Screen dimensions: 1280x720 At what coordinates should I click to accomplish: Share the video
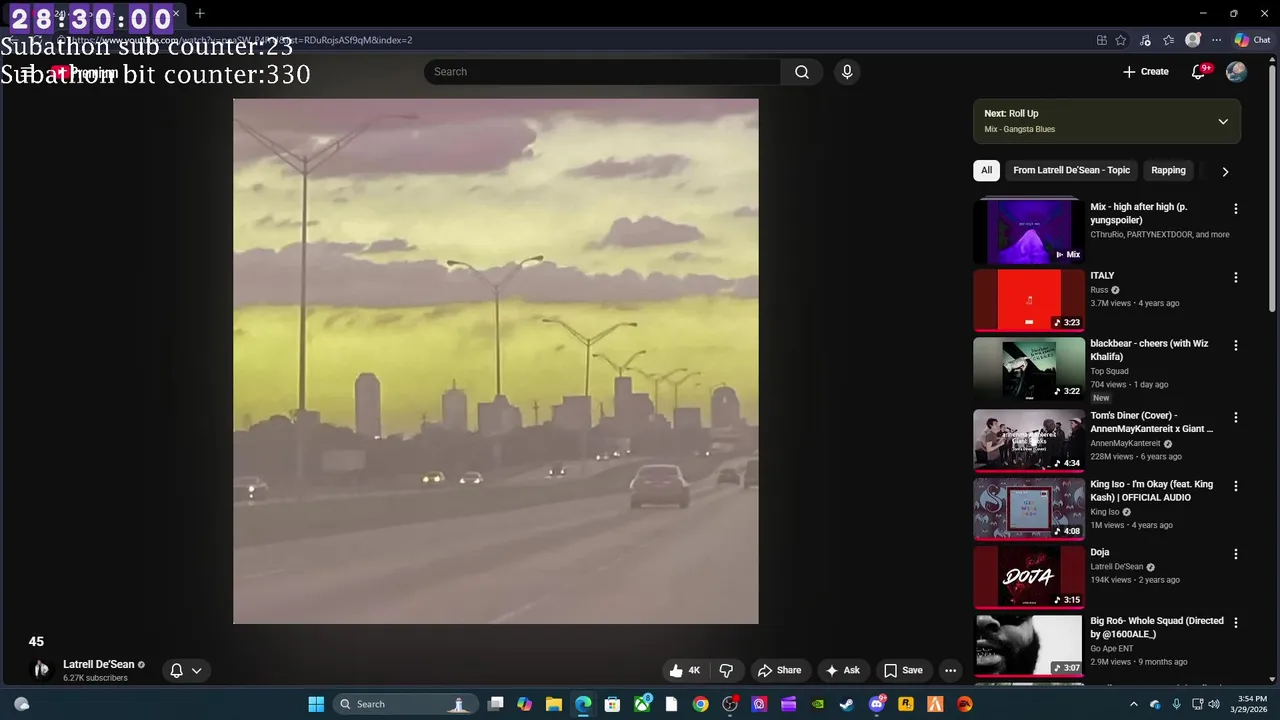click(779, 670)
